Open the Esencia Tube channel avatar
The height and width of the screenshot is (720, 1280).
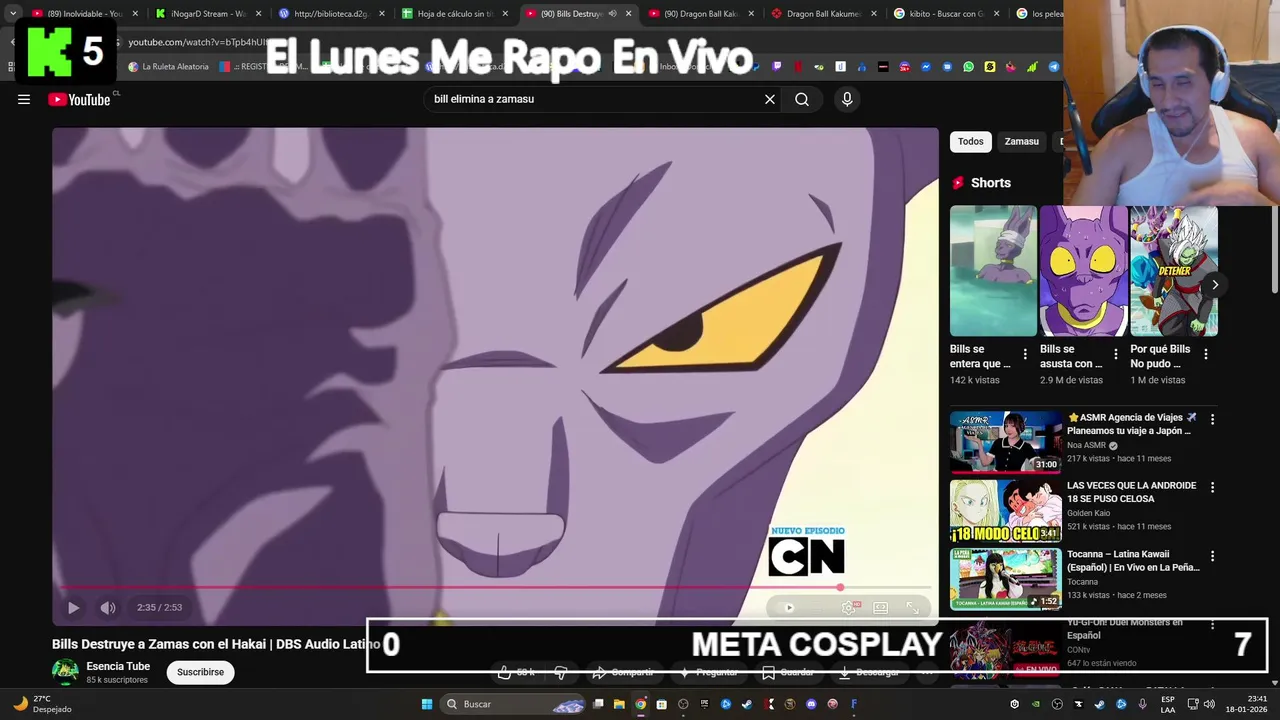pos(65,671)
